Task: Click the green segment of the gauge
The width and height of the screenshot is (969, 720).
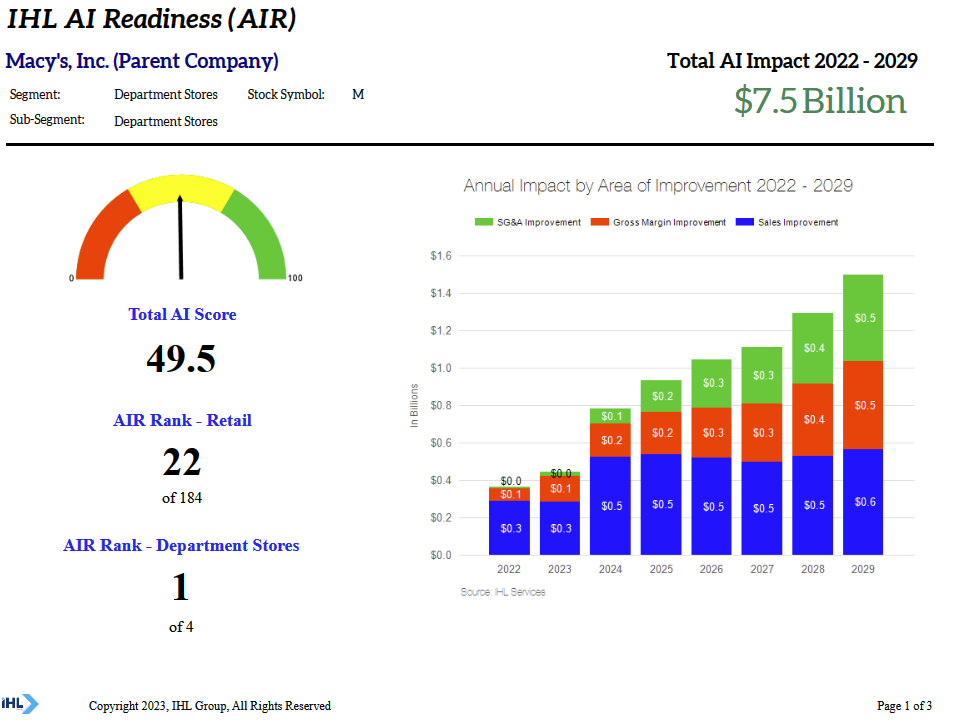Action: [x=260, y=237]
